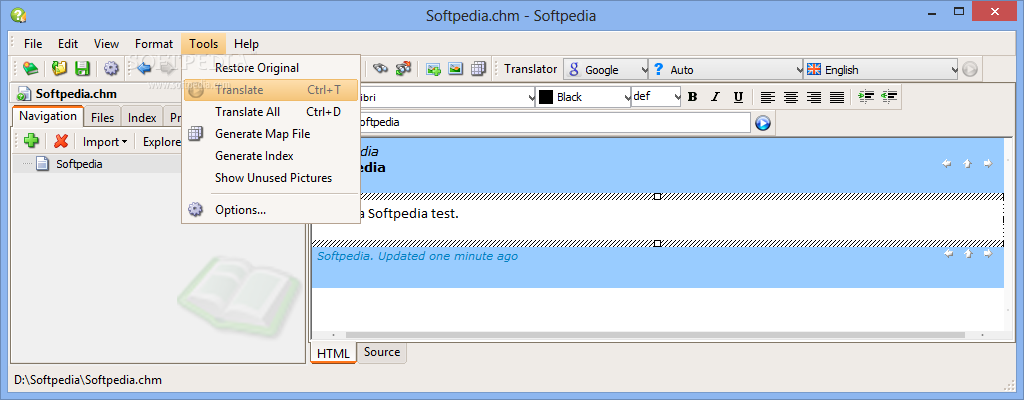1024x400 pixels.
Task: Insert new image with the green-plus picture icon
Action: click(x=433, y=69)
